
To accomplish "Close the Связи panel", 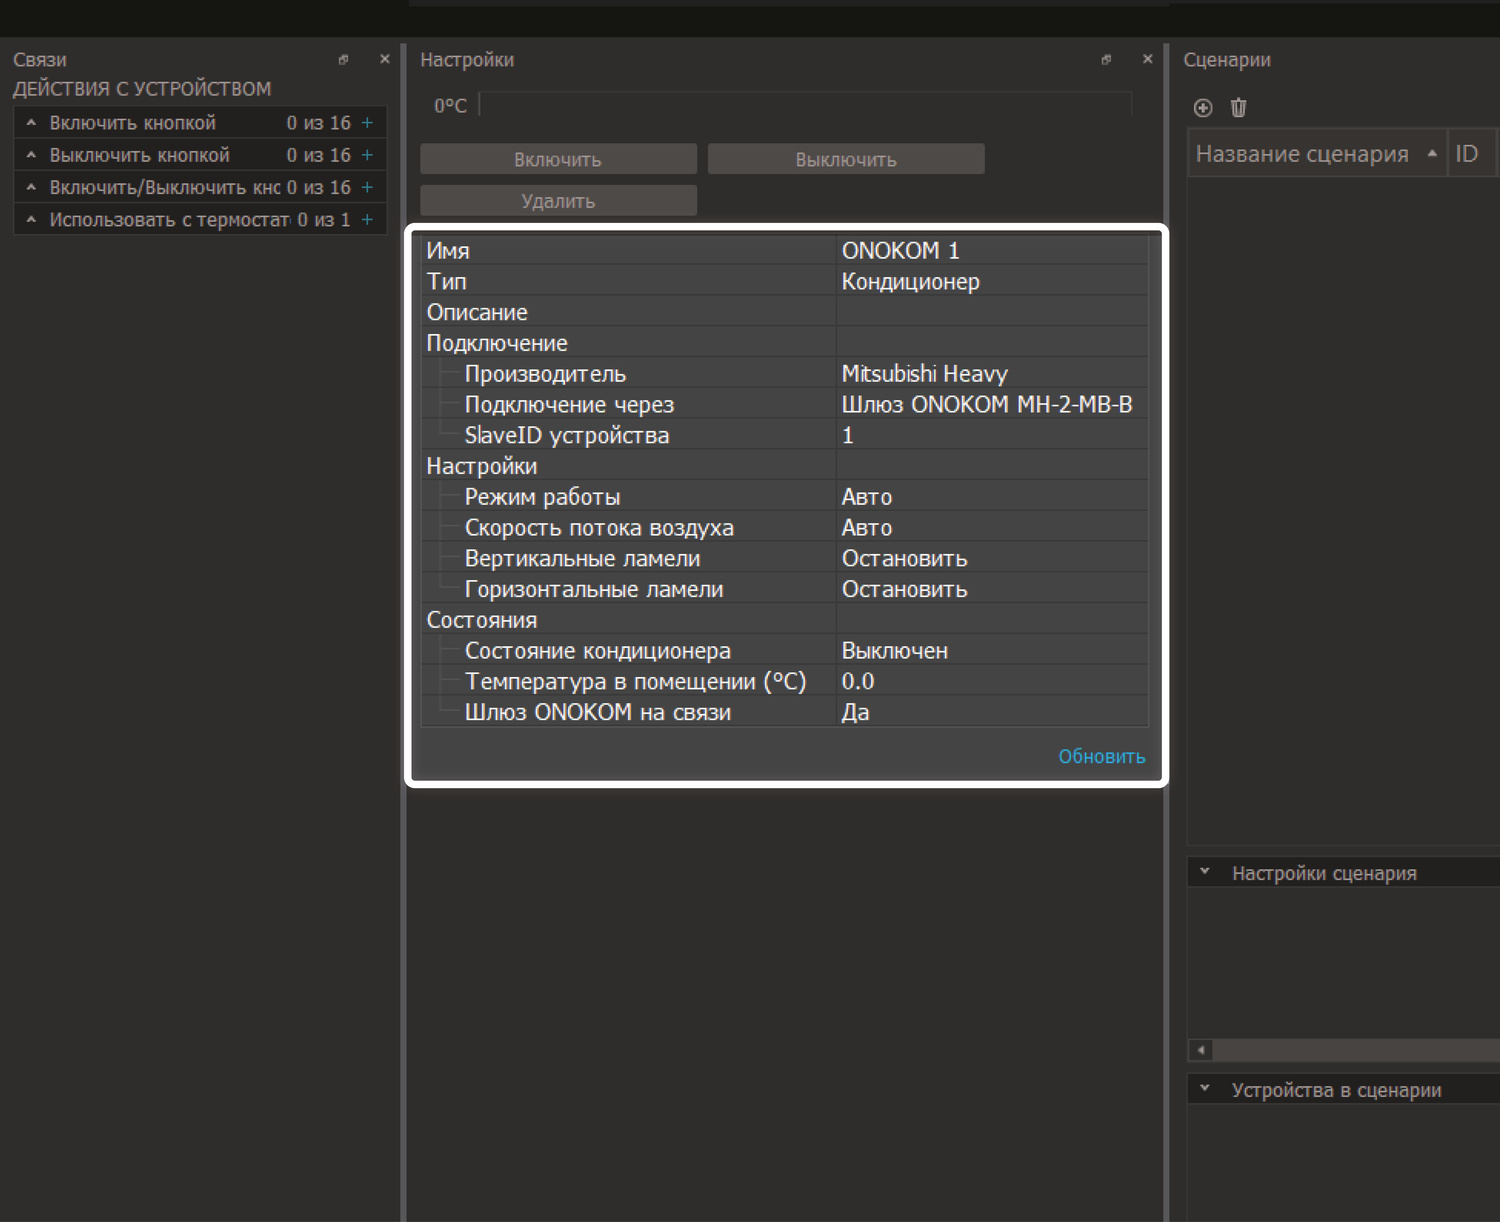I will [384, 60].
